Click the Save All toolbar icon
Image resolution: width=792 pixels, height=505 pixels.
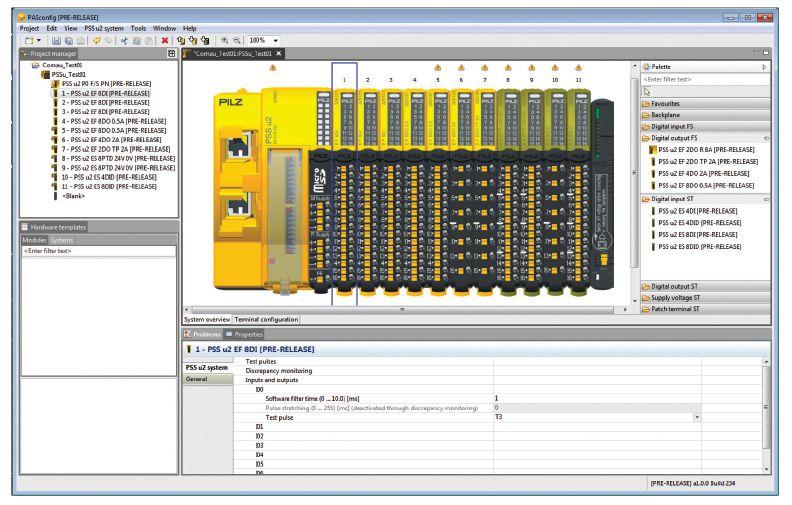[x=68, y=40]
